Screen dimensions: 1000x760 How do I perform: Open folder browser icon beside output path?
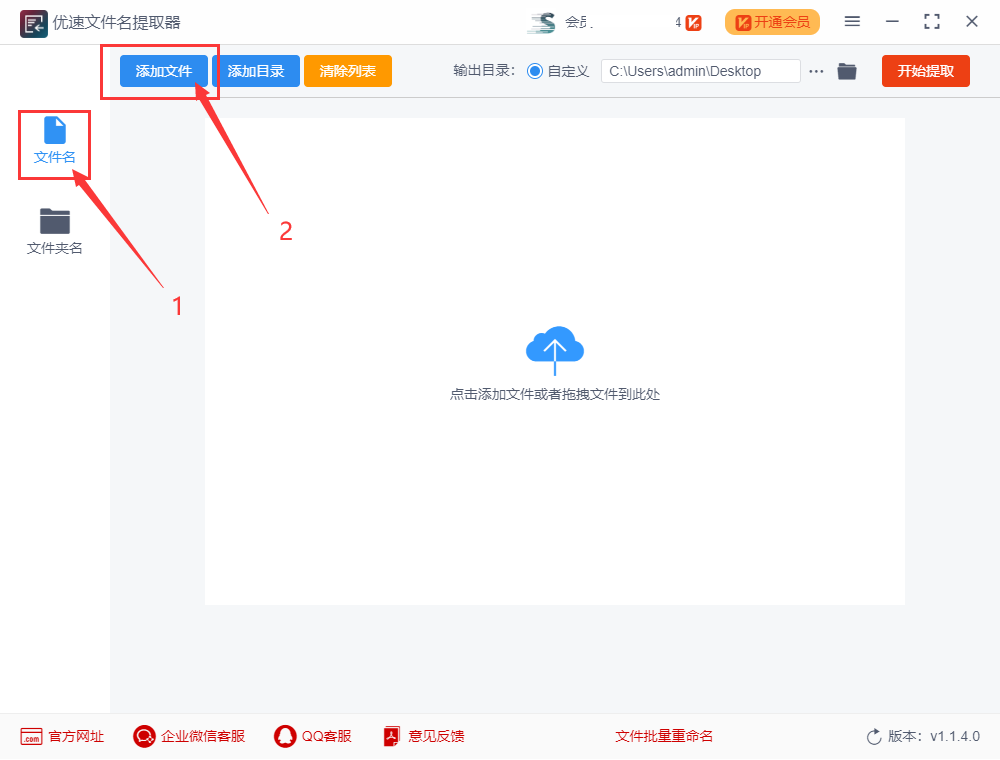tap(846, 71)
